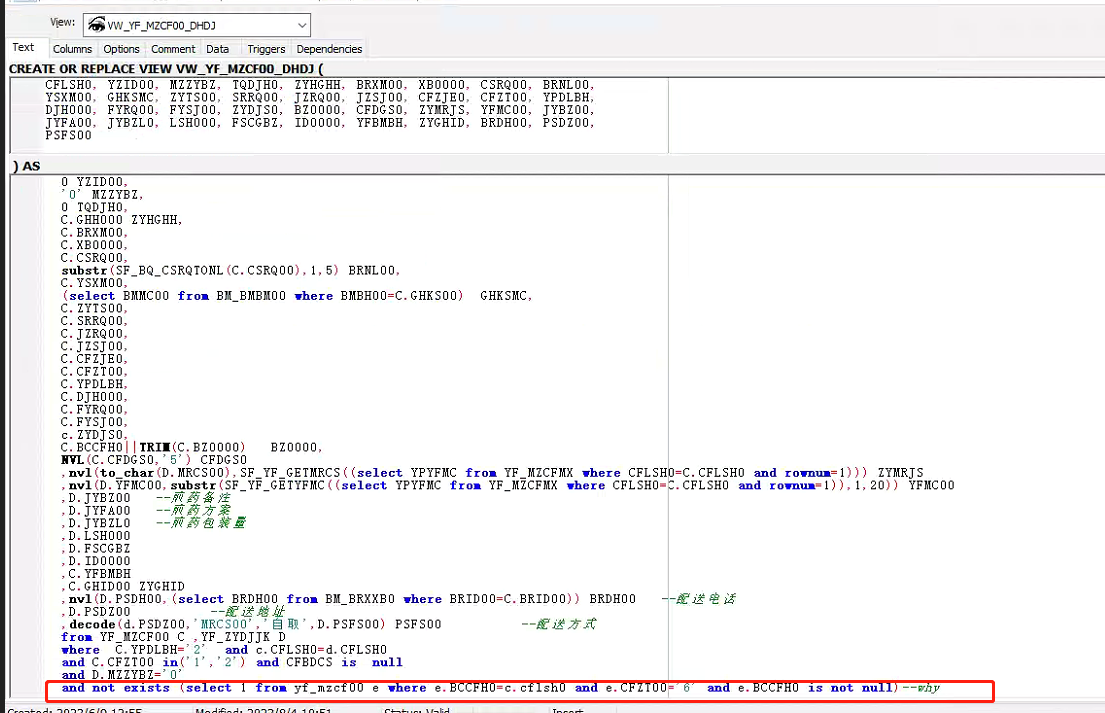The height and width of the screenshot is (713, 1105).
Task: Open the View selector dropdown arrow
Action: click(302, 25)
